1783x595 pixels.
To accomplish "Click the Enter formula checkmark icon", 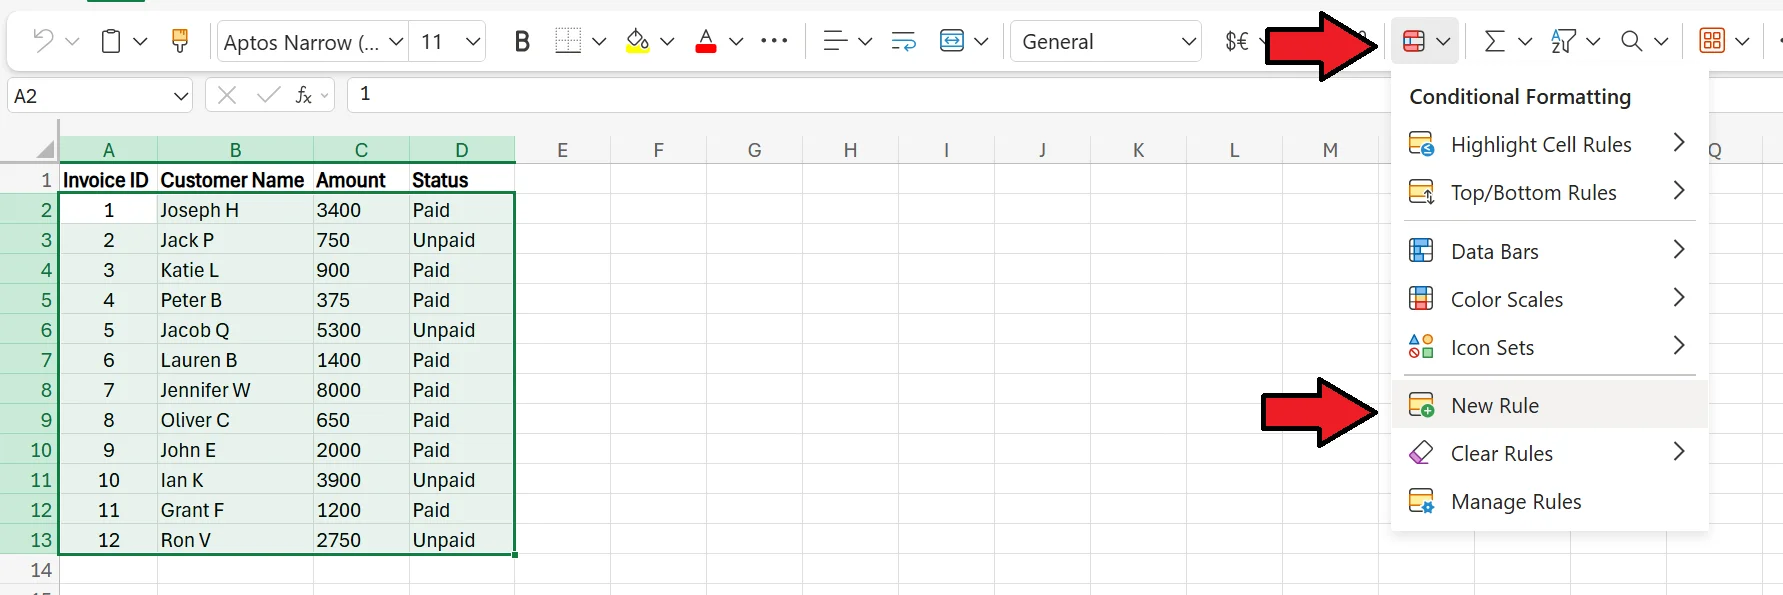I will point(268,95).
